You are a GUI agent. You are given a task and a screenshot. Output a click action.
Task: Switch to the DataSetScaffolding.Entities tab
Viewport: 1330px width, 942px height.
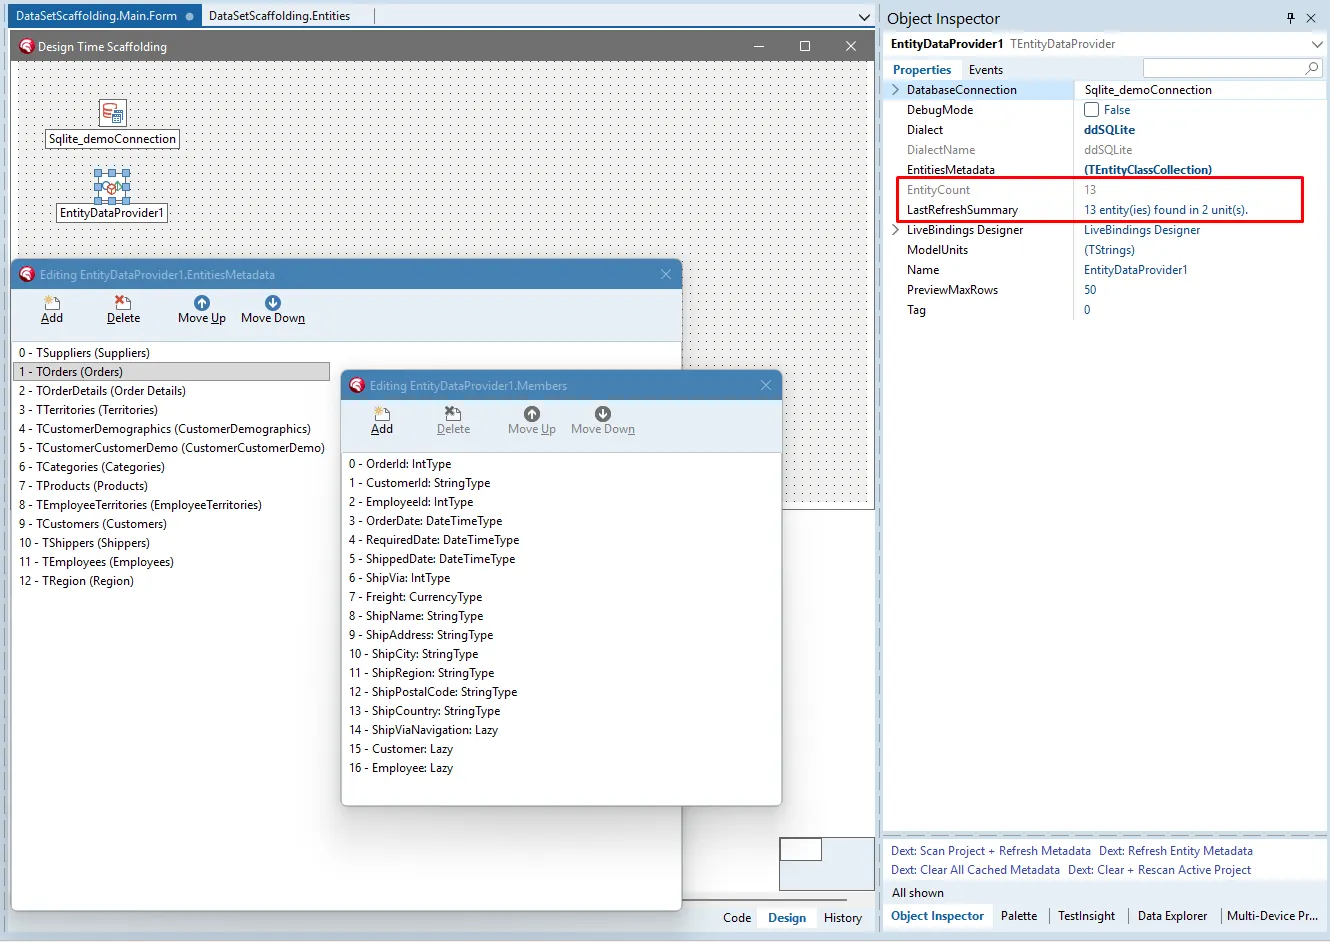[x=279, y=16]
